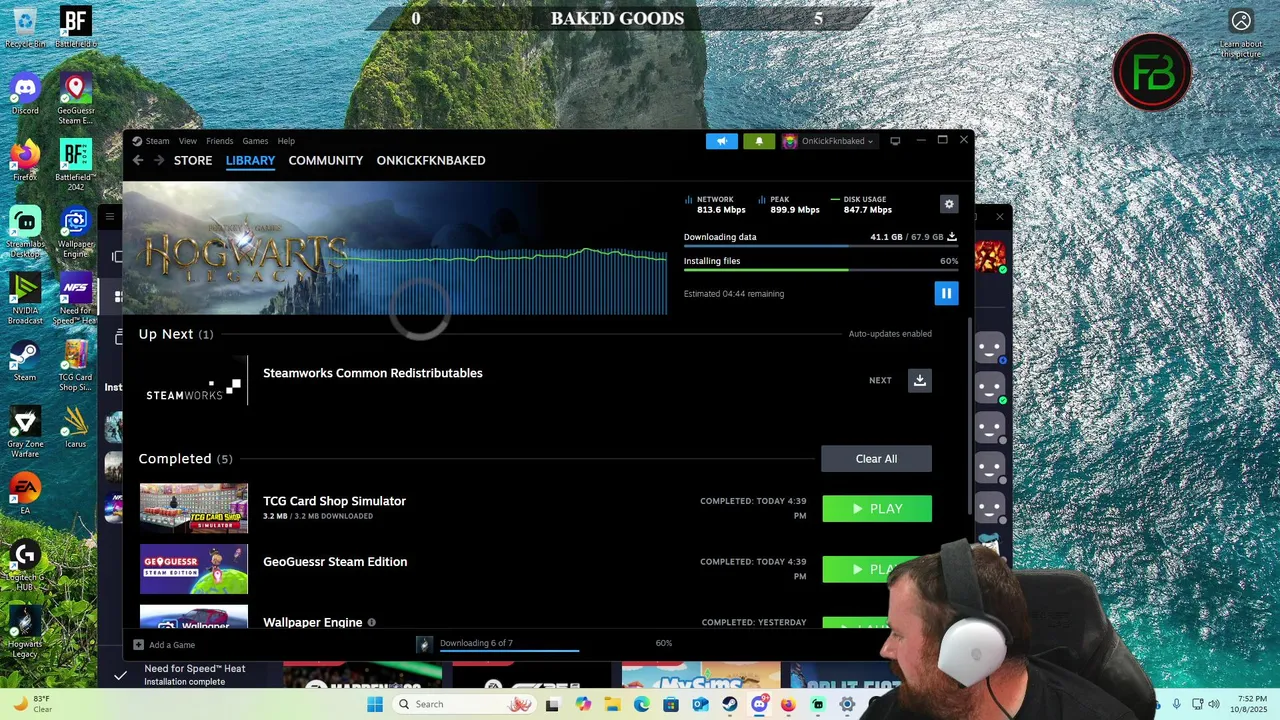Open the Friends menu

219,141
